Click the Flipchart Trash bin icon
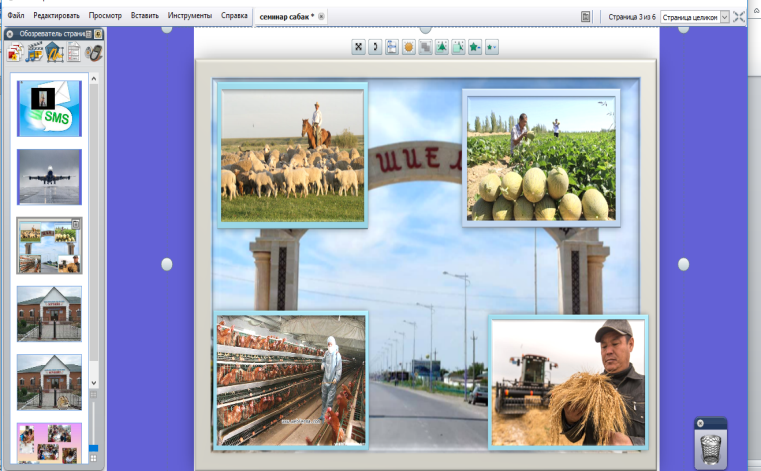Viewport: 761px width, 471px height. point(710,440)
